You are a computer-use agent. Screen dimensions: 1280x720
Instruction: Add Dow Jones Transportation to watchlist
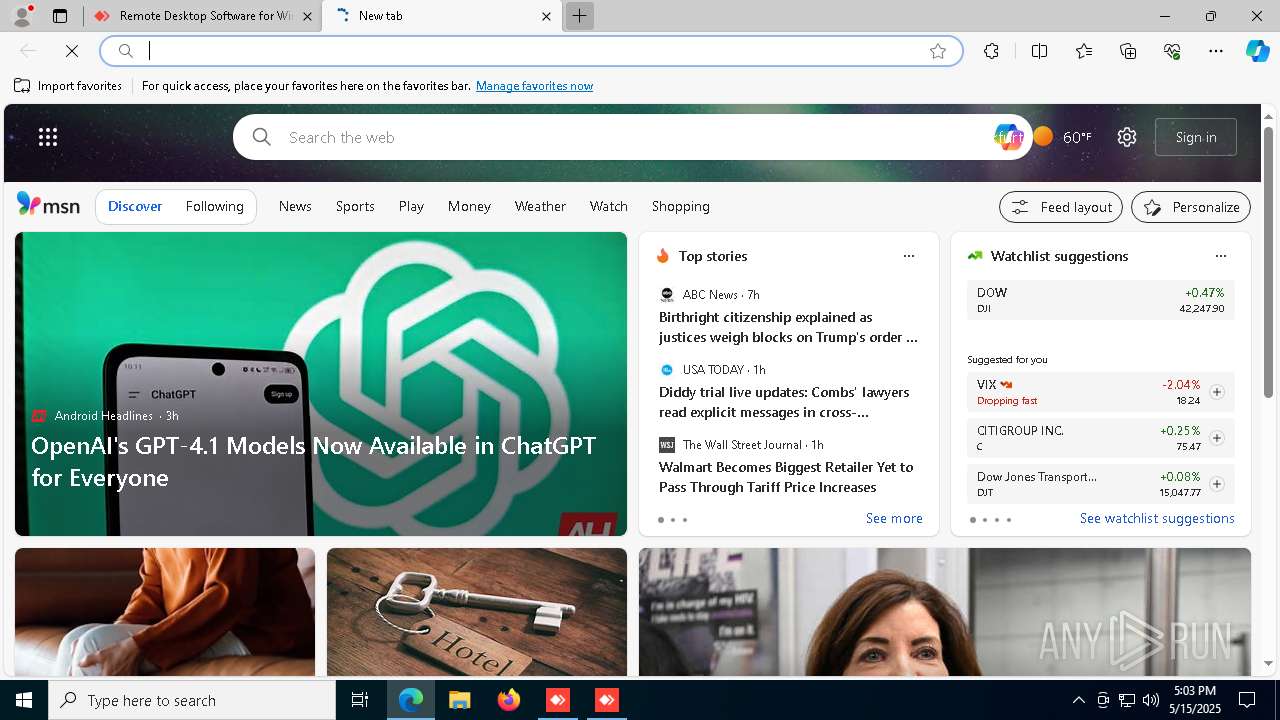click(x=1217, y=484)
